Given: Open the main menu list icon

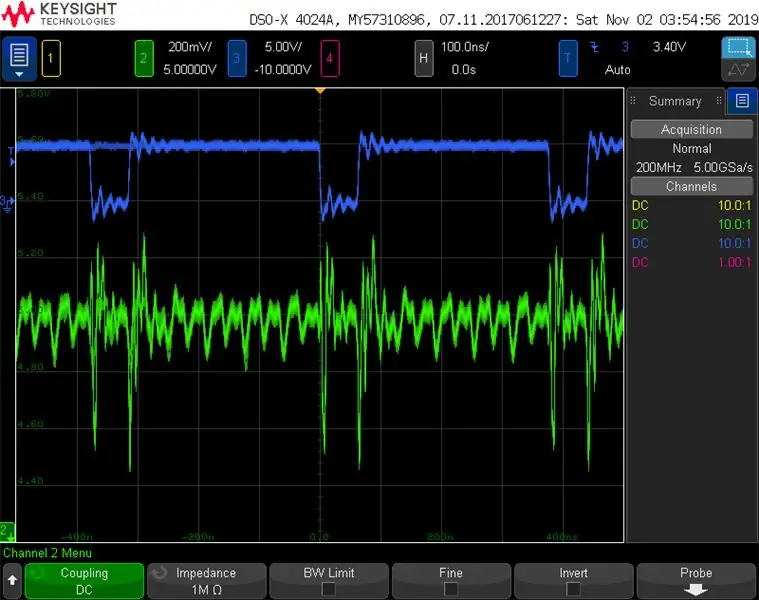Looking at the screenshot, I should pos(19,59).
